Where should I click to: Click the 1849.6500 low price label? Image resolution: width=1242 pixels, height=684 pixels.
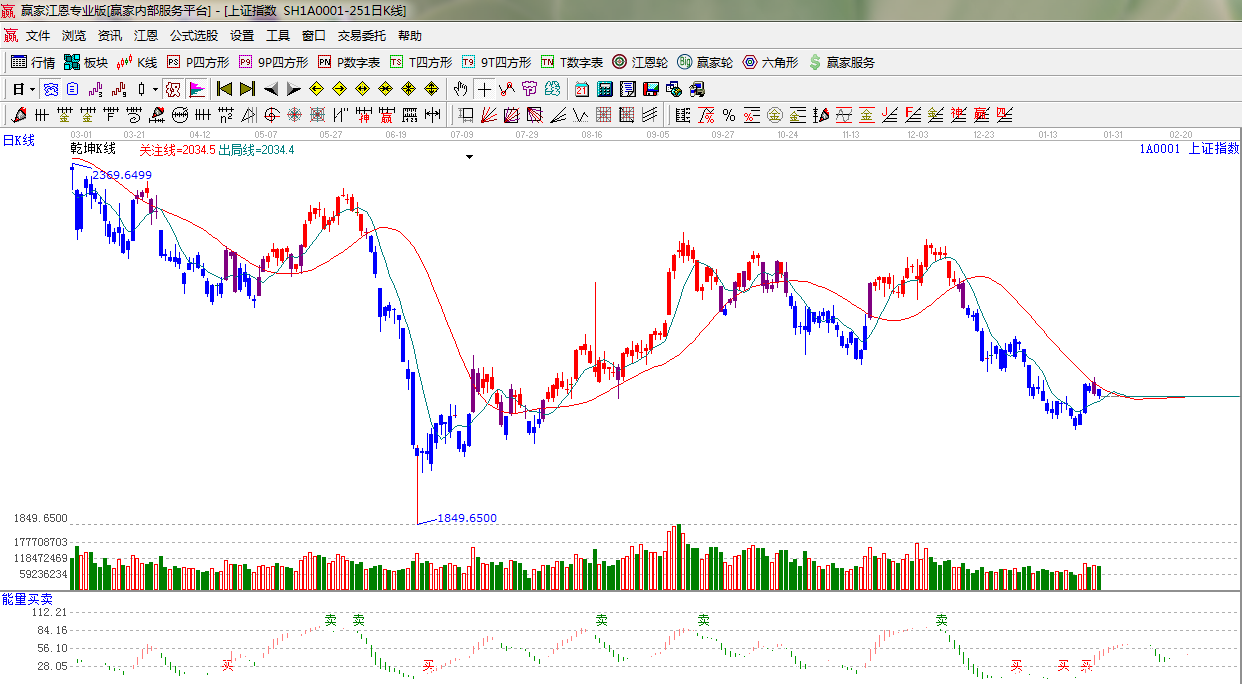tap(466, 518)
